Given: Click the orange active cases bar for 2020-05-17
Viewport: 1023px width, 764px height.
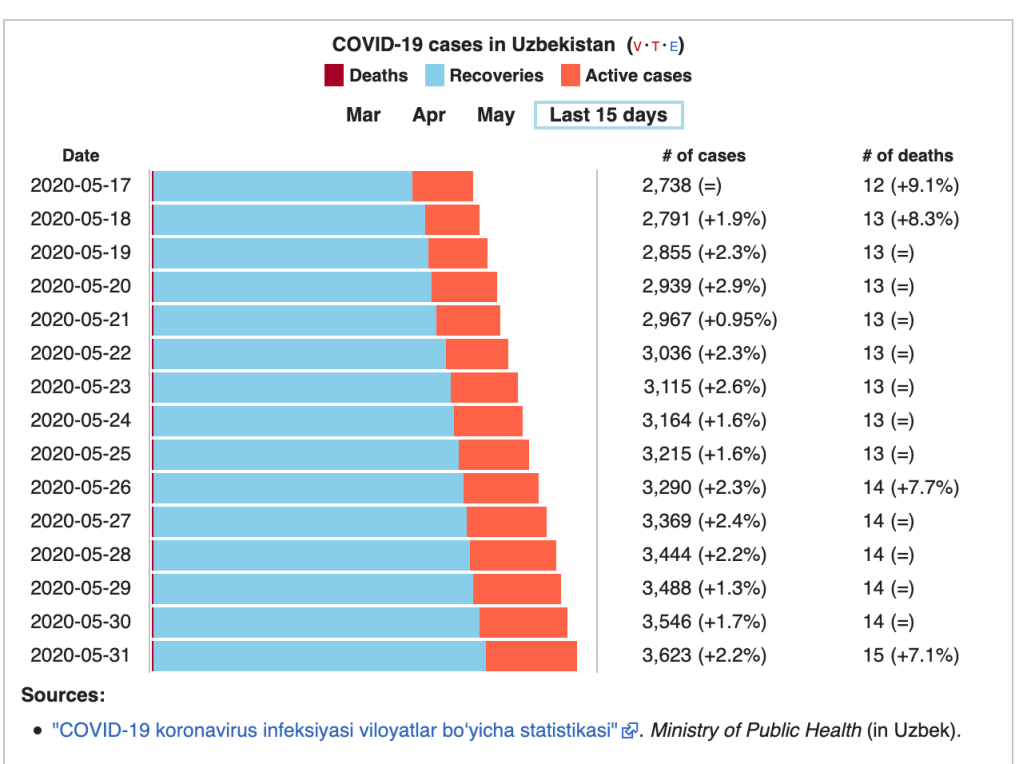Looking at the screenshot, I should click(442, 186).
